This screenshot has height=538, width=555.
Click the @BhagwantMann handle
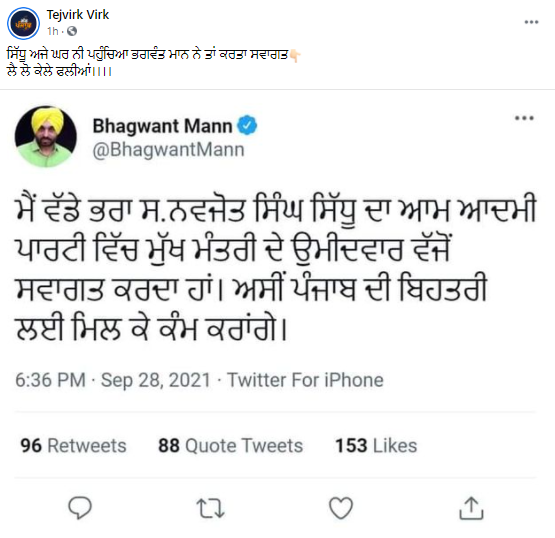(x=168, y=150)
